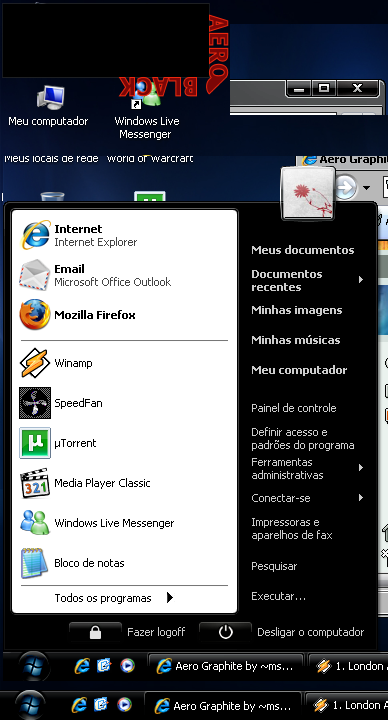This screenshot has width=388, height=720.
Task: Open Painel de controle
Action: [x=293, y=408]
